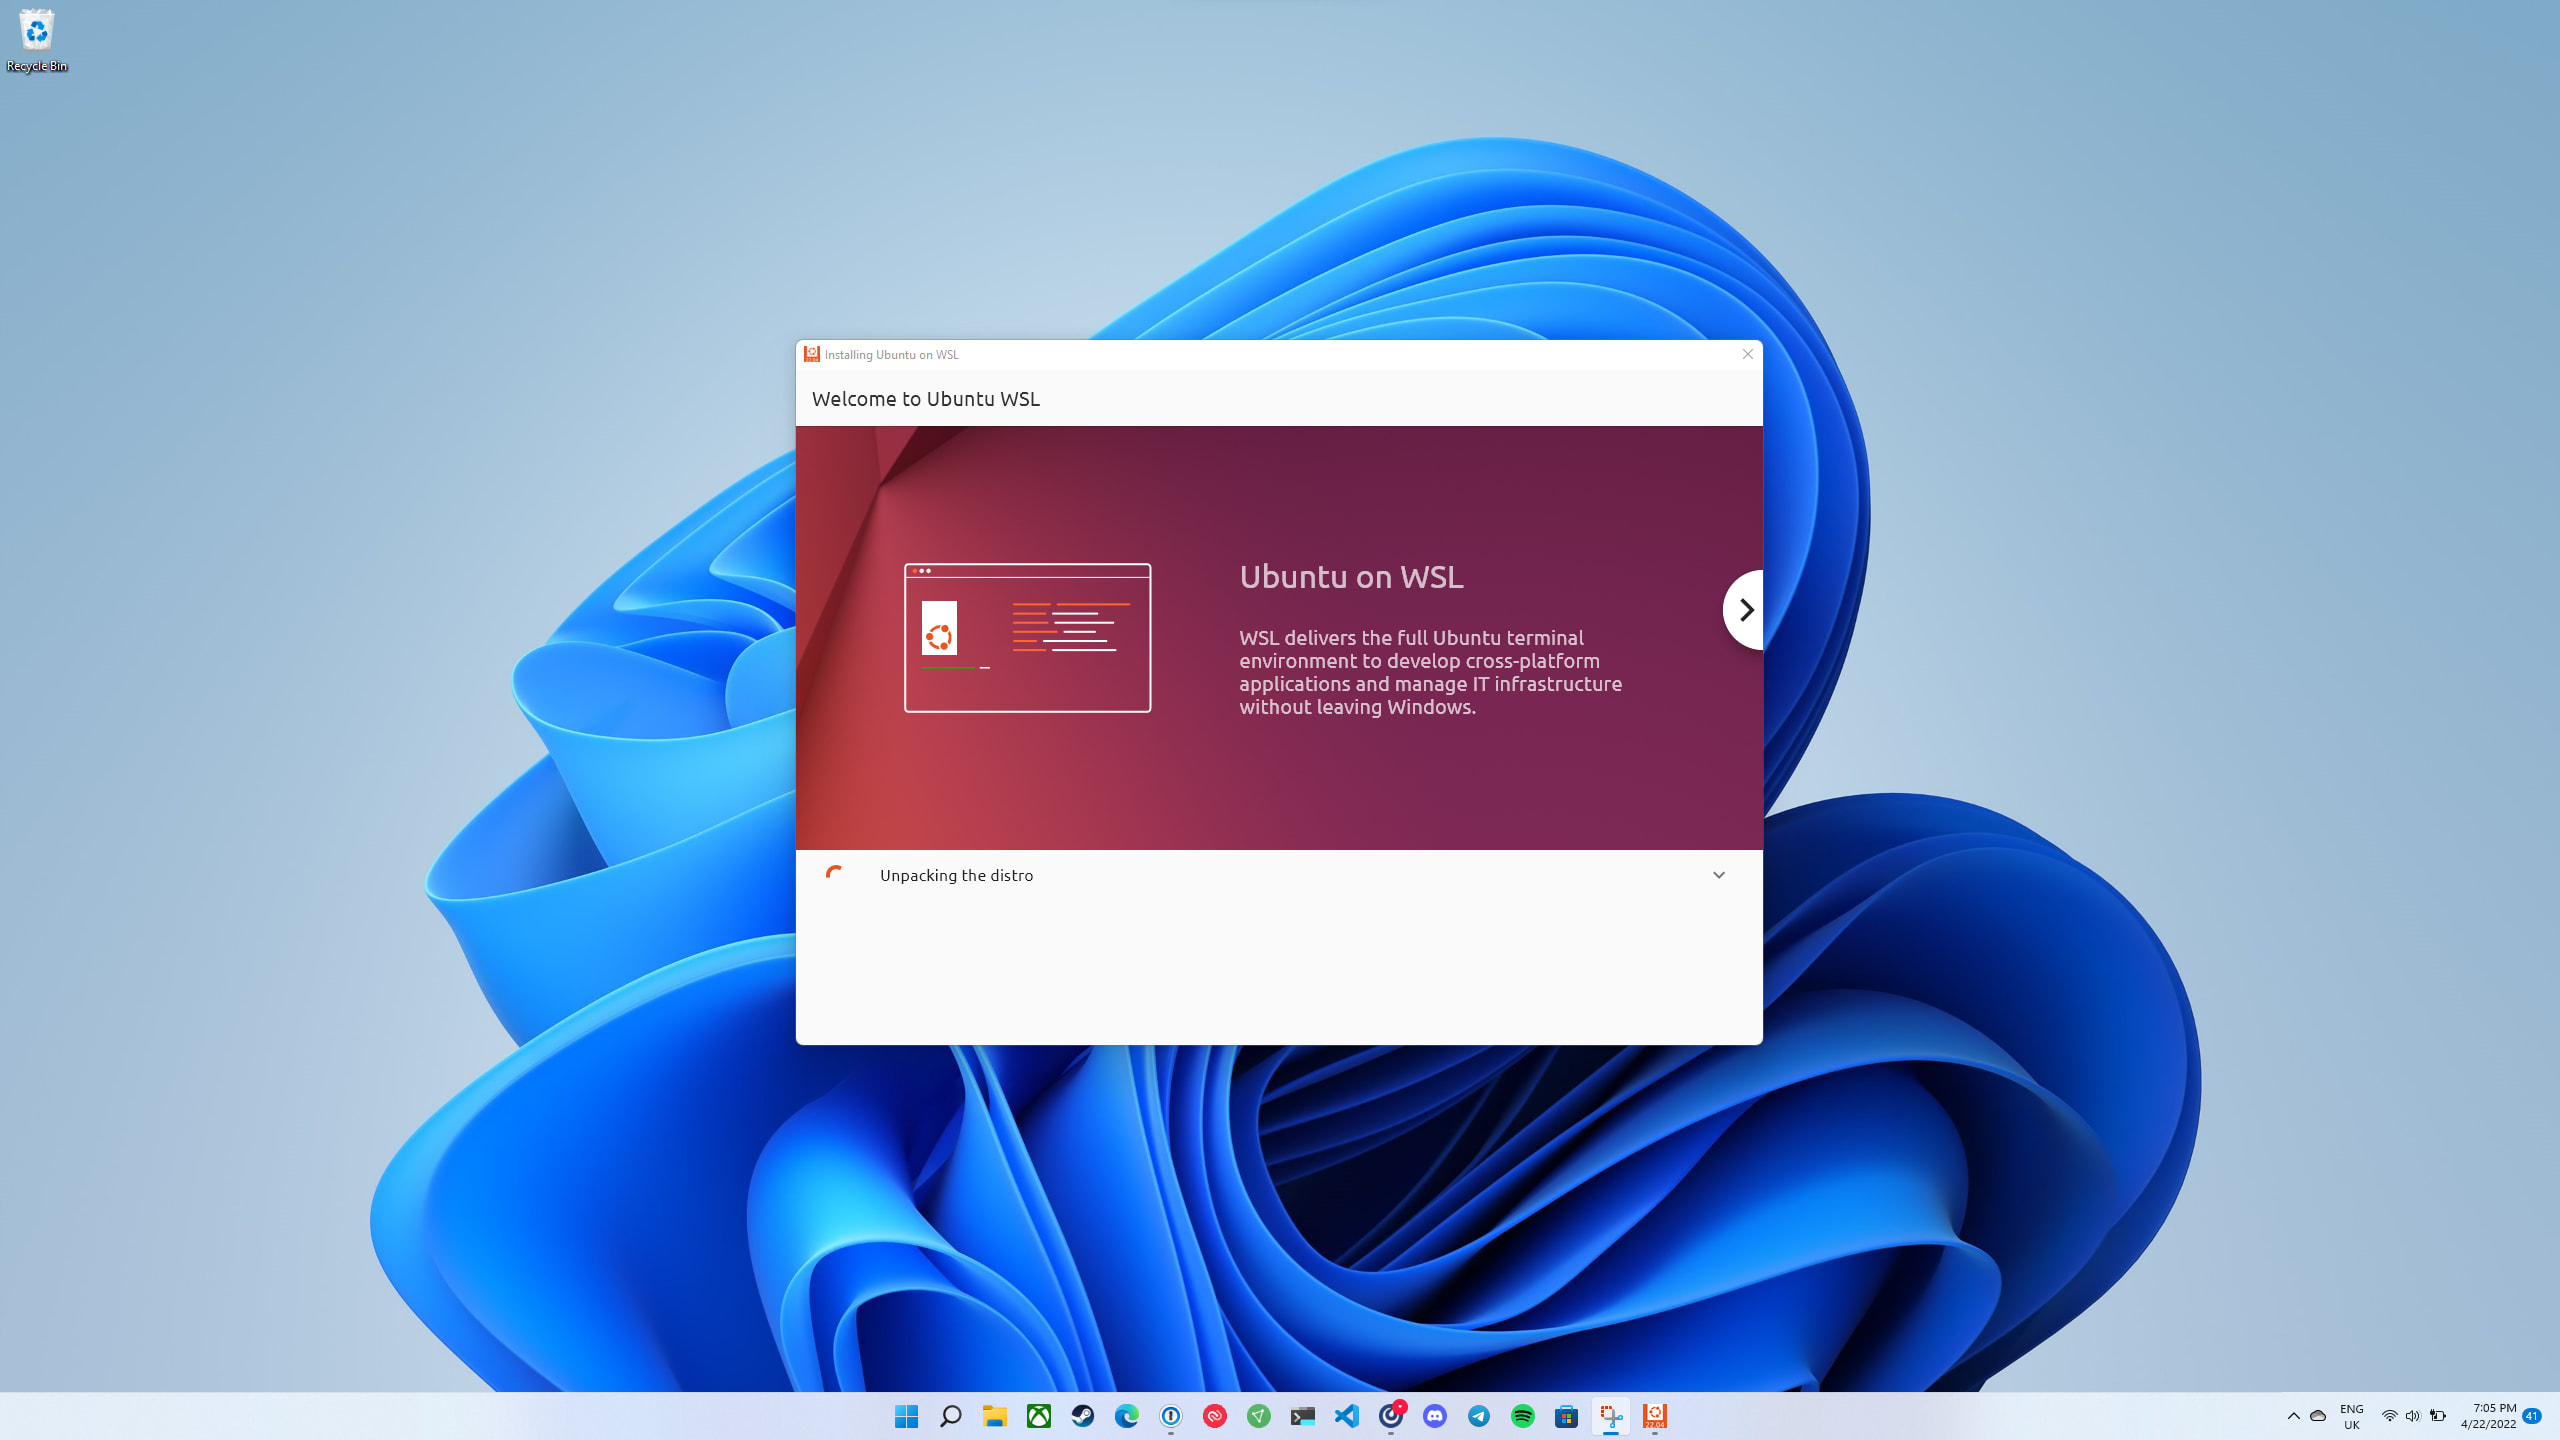Show hidden system tray icons
Screen dimensions: 2560x1440
2294,1416
